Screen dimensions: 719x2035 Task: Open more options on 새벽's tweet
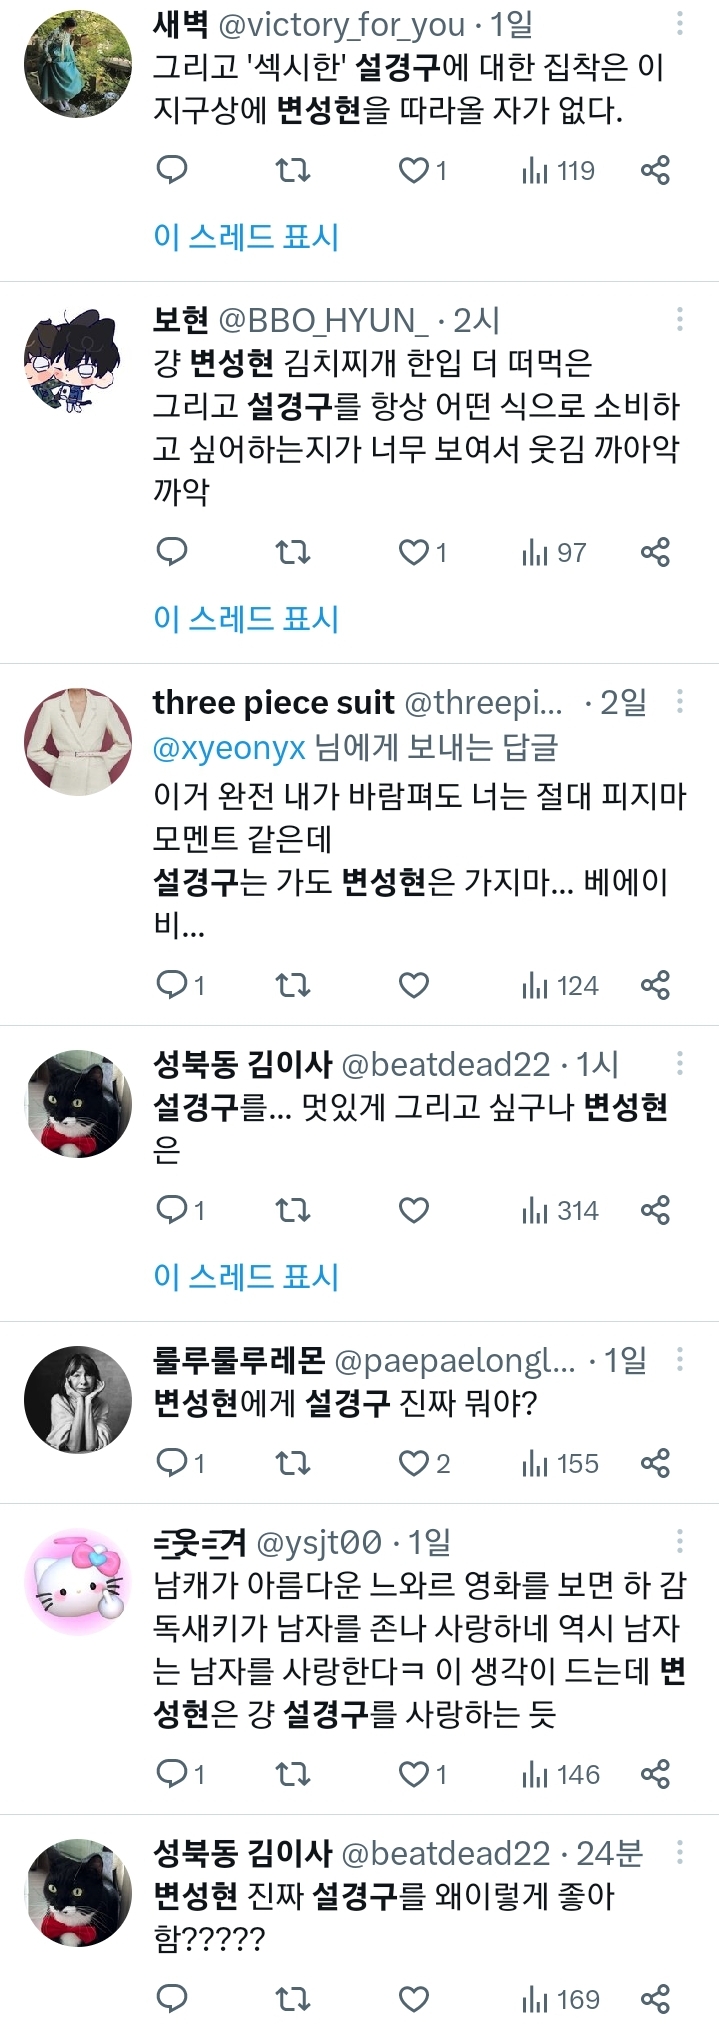point(680,23)
